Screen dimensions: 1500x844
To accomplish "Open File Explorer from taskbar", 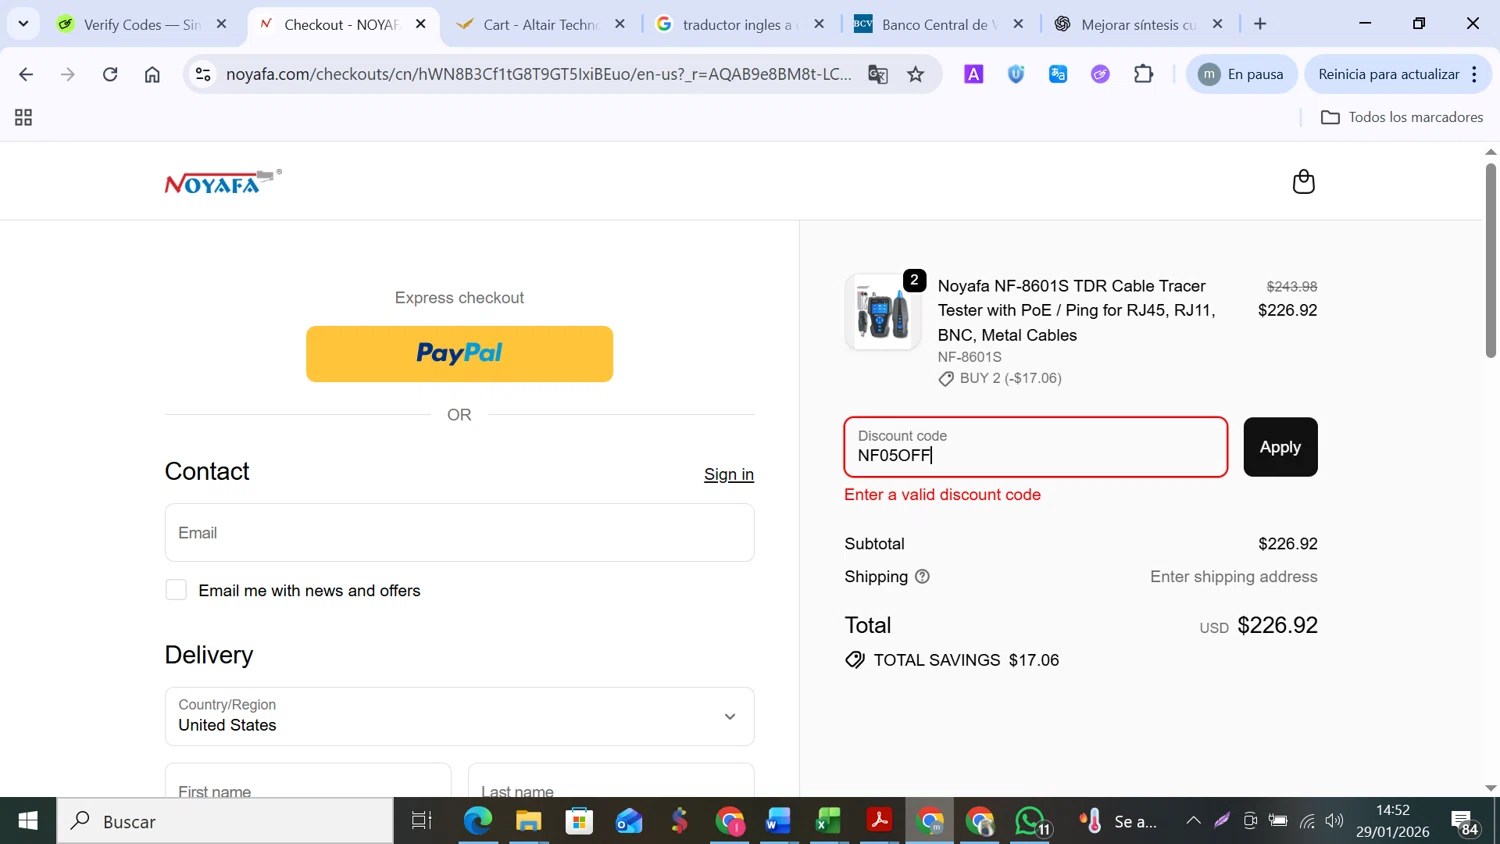I will 528,821.
